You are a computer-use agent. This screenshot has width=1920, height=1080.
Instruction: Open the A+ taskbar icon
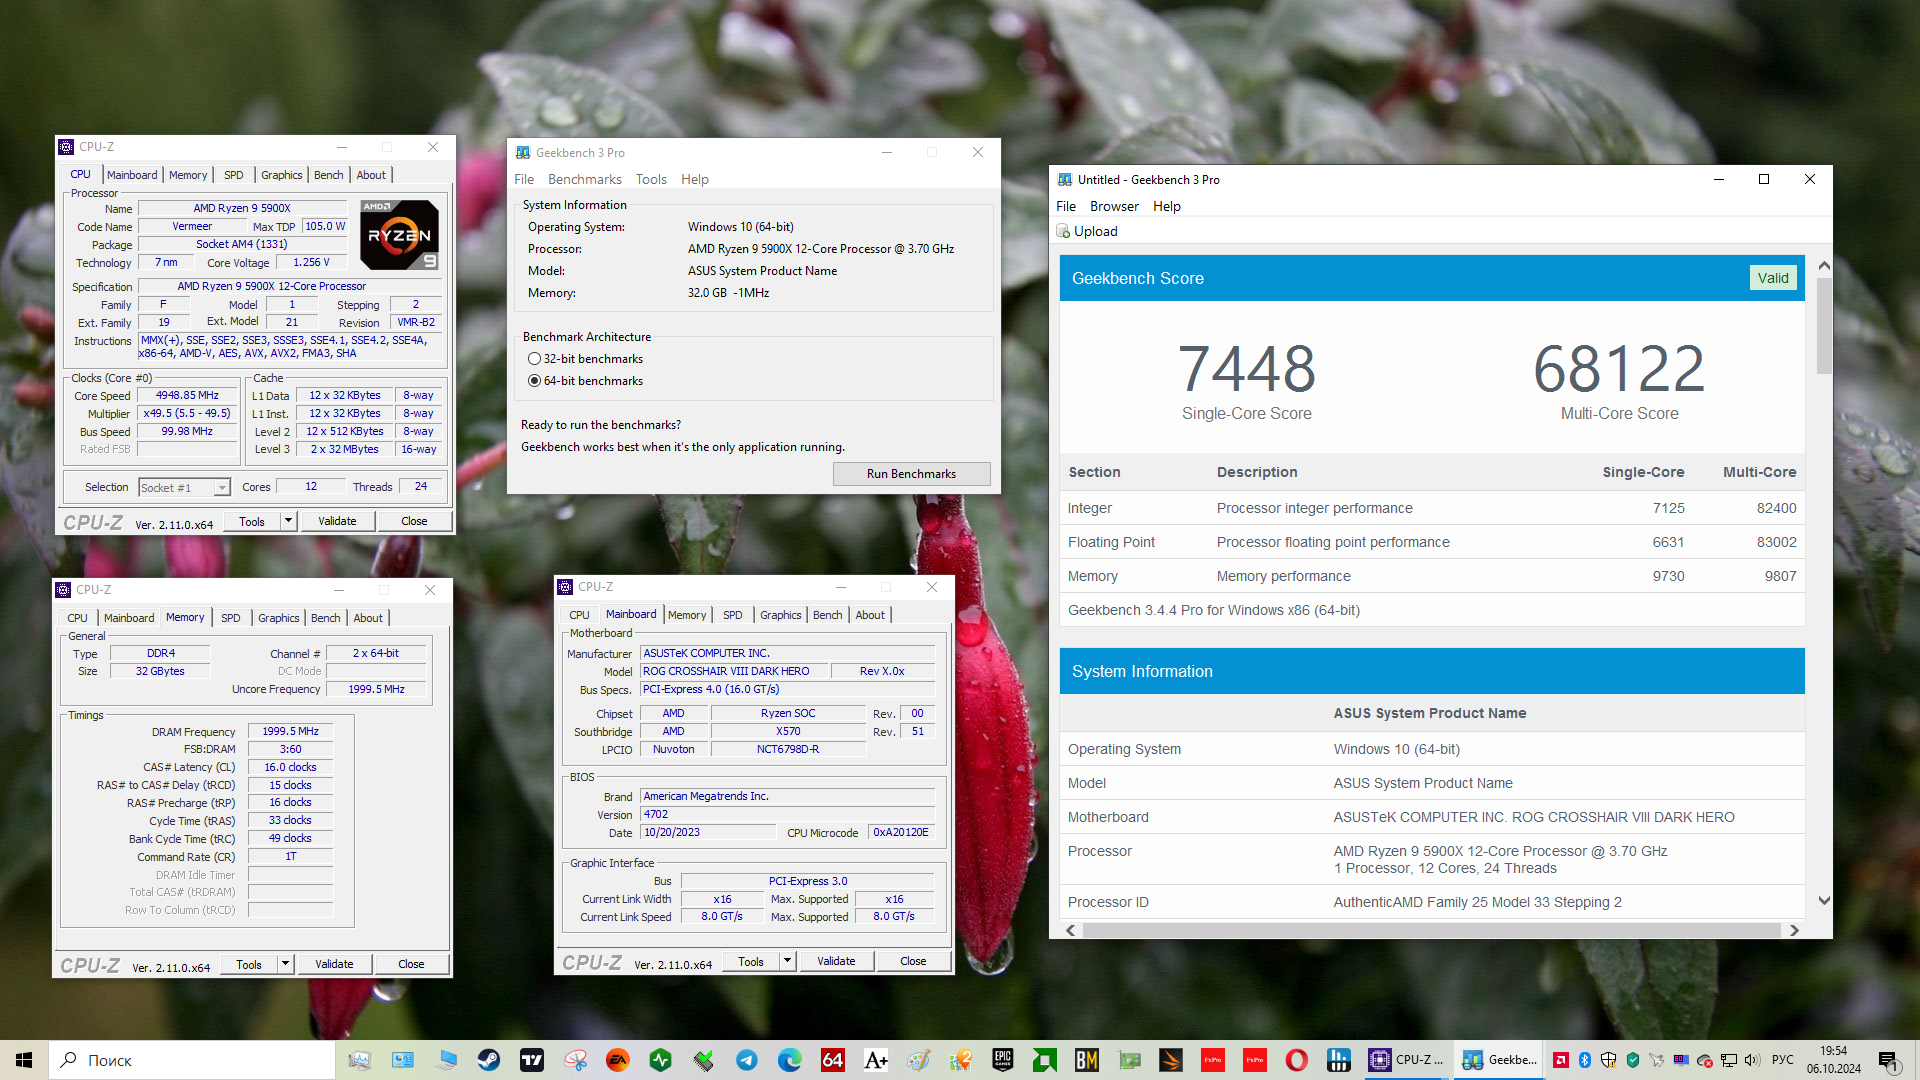click(876, 1060)
